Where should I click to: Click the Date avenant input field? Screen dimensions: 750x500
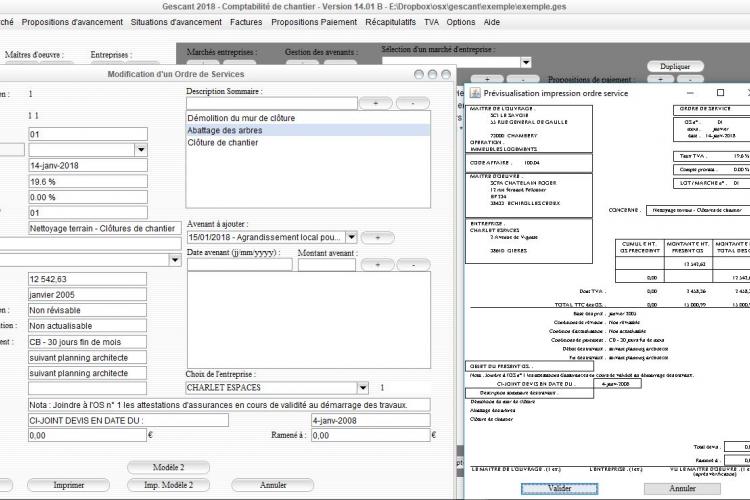pos(240,265)
